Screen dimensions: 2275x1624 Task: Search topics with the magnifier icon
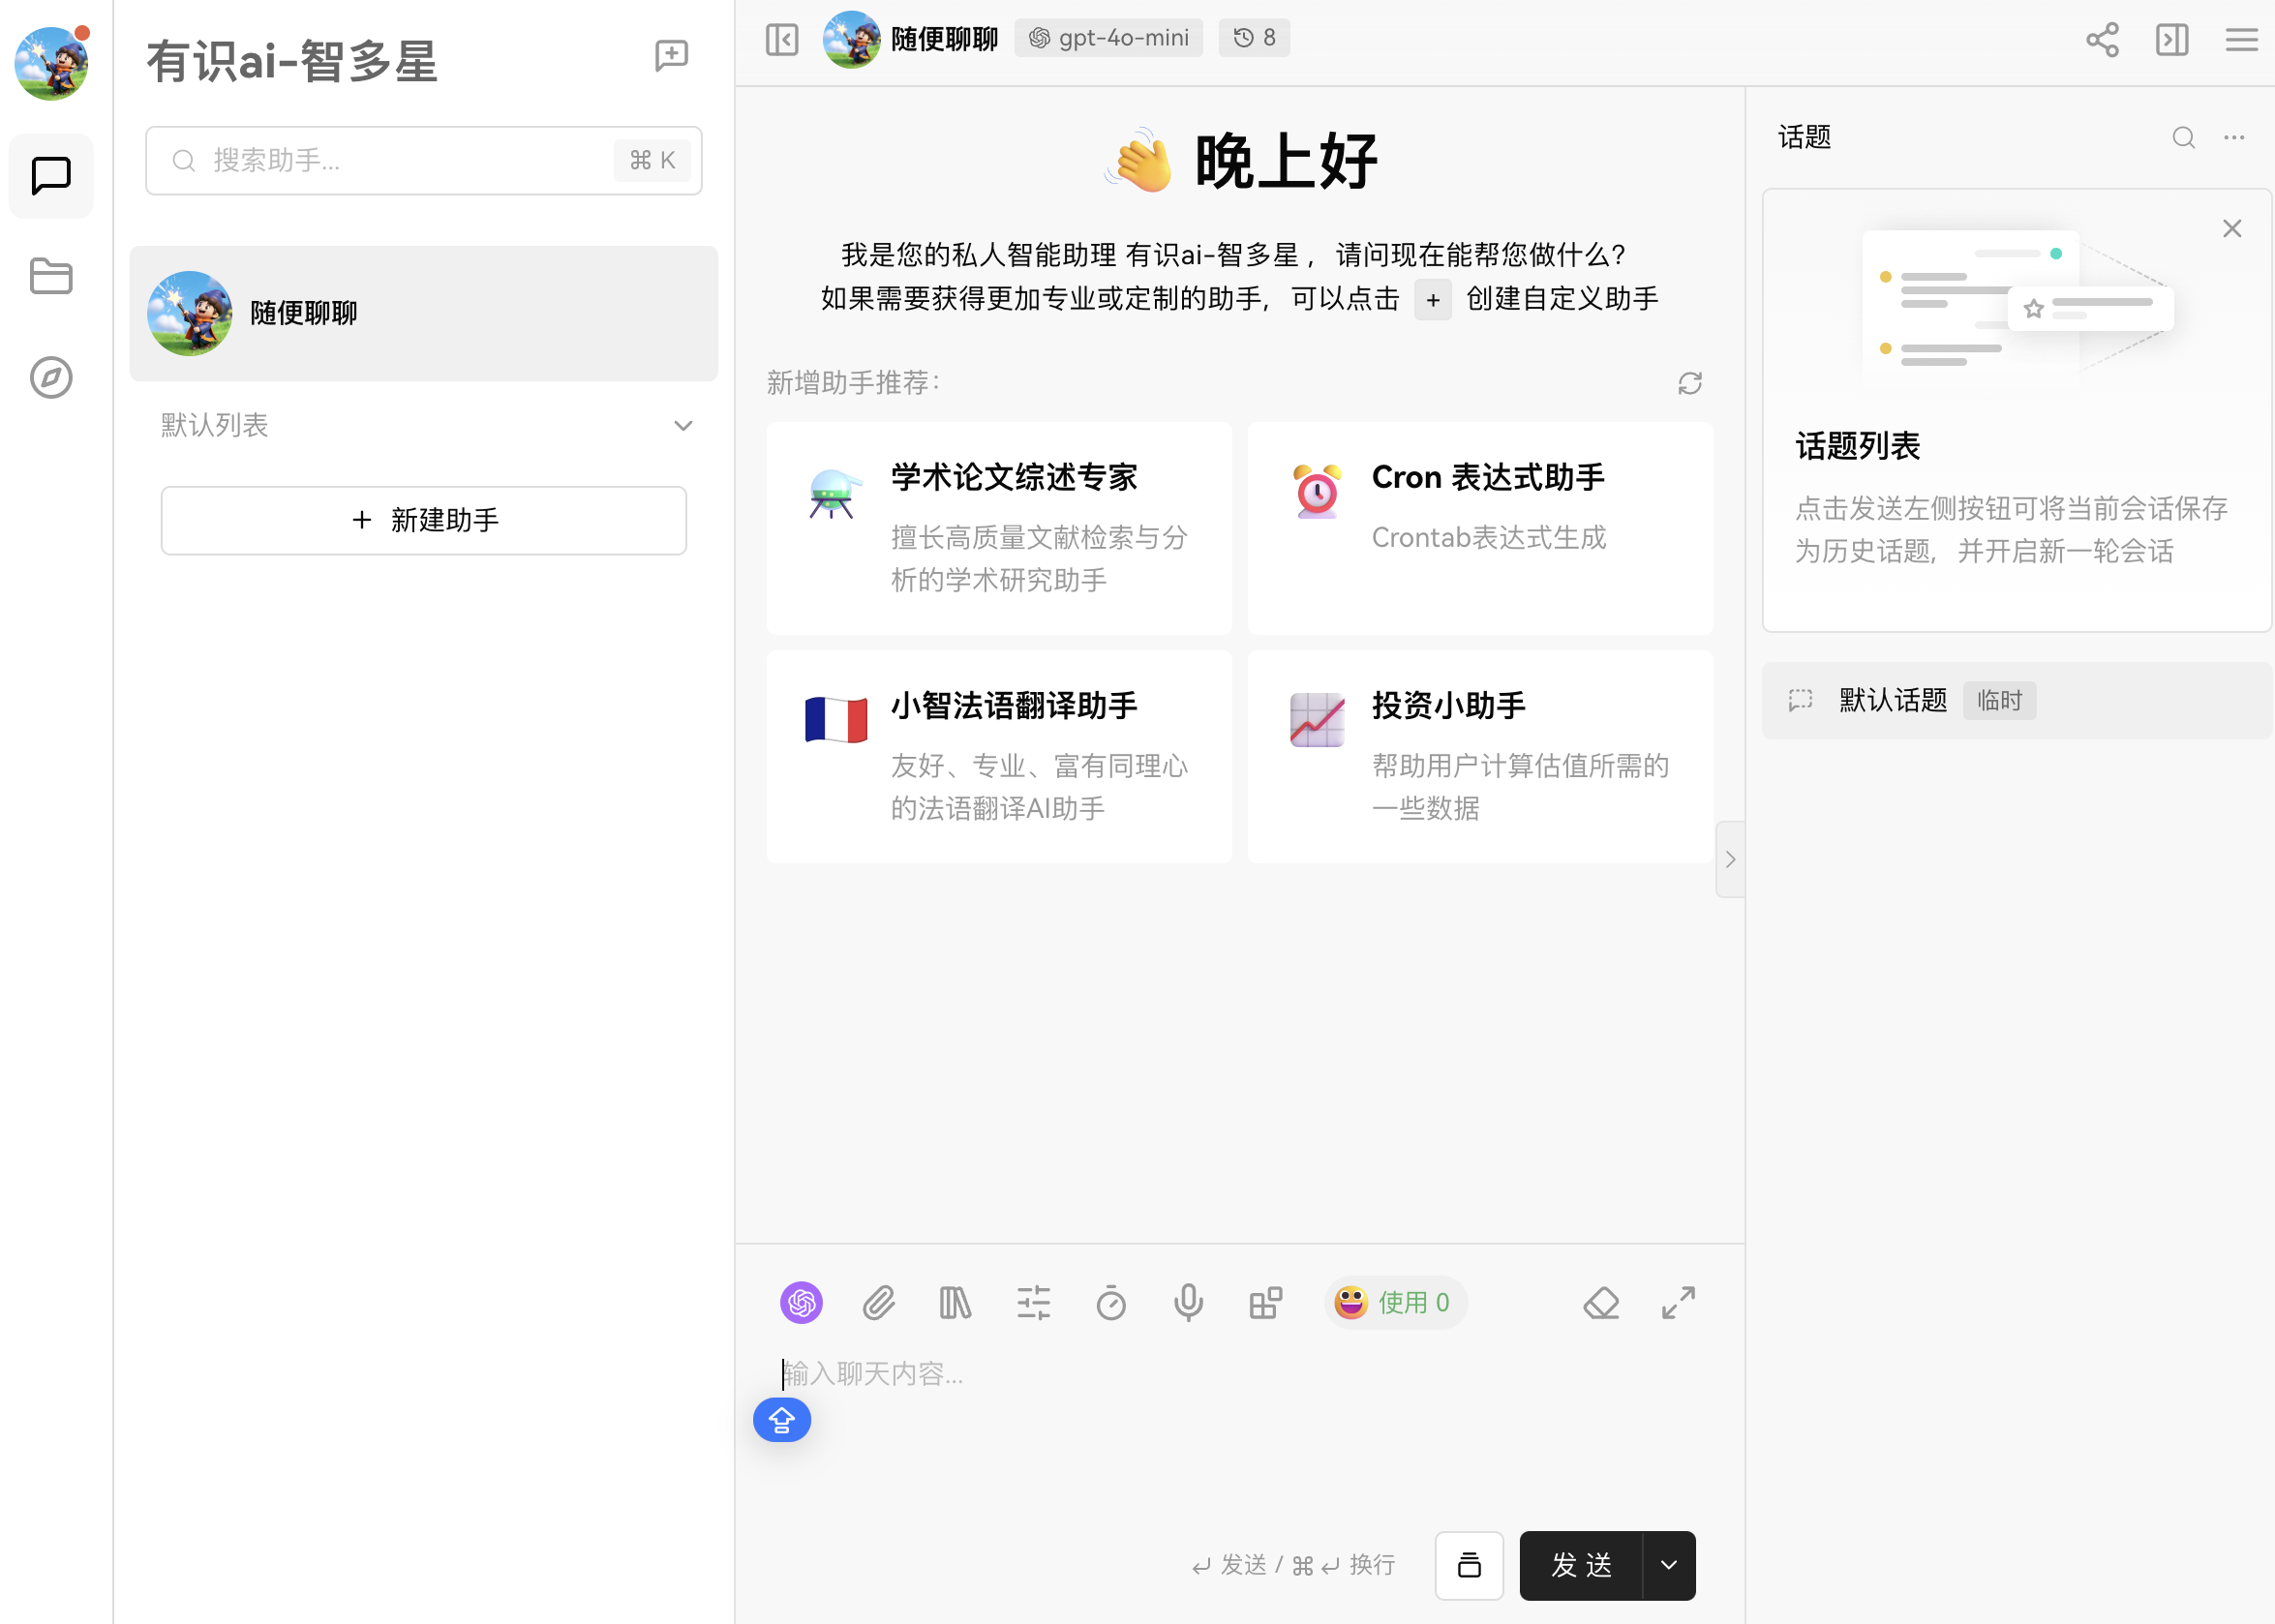click(x=2183, y=137)
